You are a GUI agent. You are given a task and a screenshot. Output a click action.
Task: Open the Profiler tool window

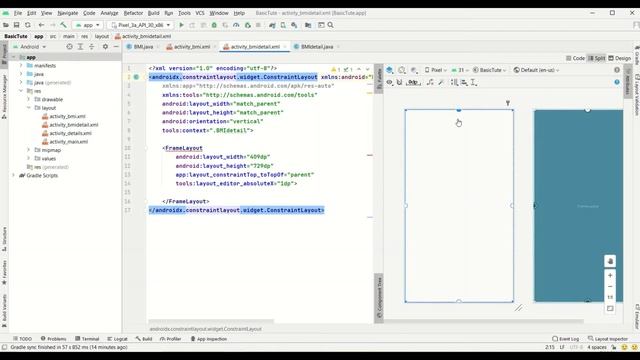pyautogui.click(x=170, y=339)
